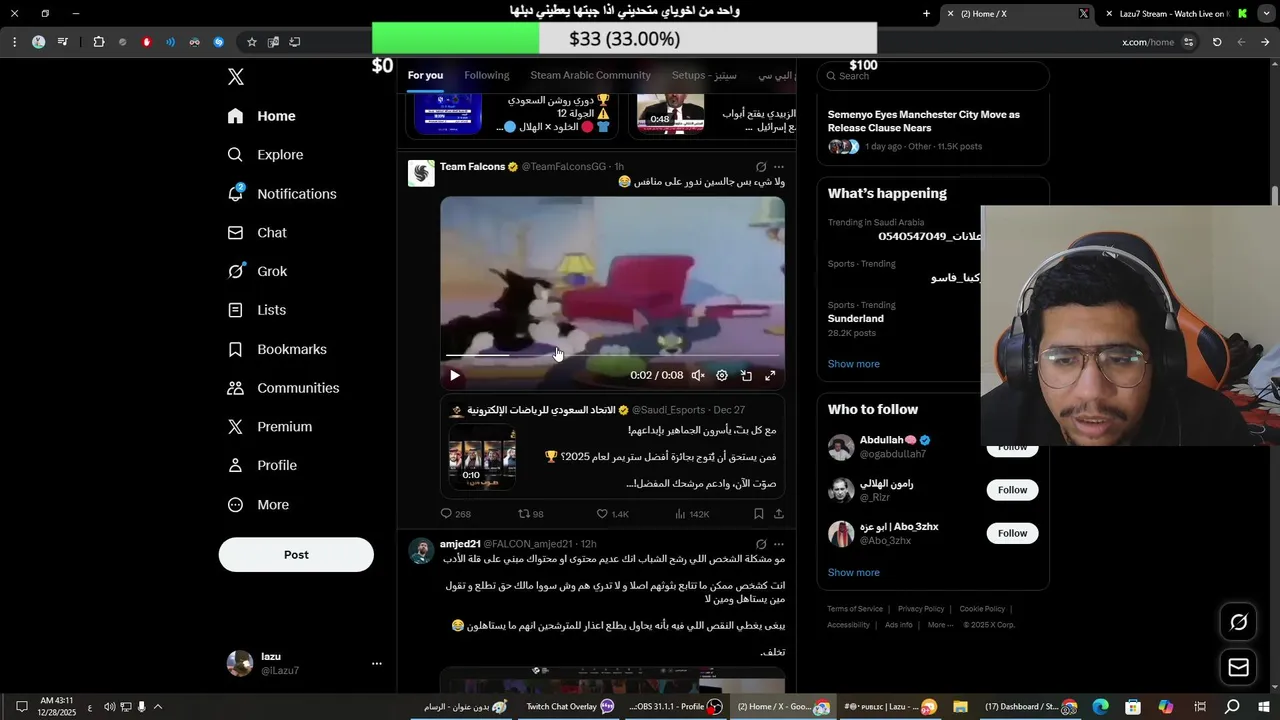Image resolution: width=1280 pixels, height=720 pixels.
Task: Open Grok icon on amjed21 post
Action: point(761,544)
